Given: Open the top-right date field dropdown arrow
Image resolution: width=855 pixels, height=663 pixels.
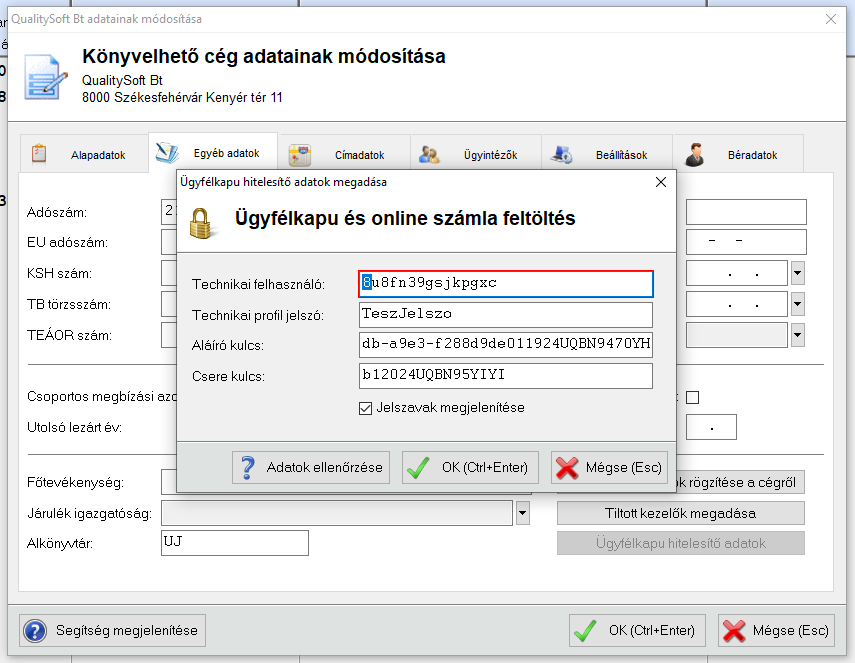Looking at the screenshot, I should click(x=797, y=273).
